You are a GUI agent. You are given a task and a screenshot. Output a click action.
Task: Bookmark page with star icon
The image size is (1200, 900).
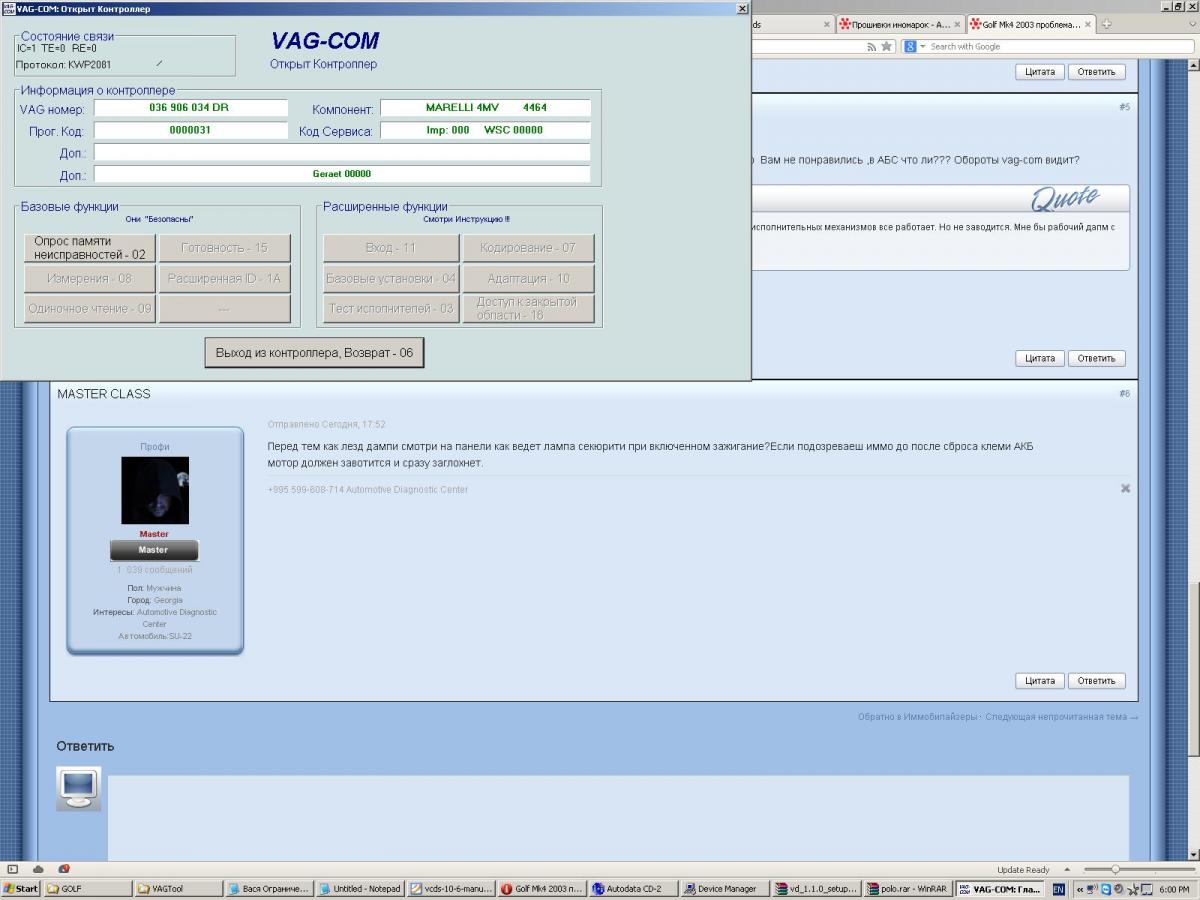887,47
